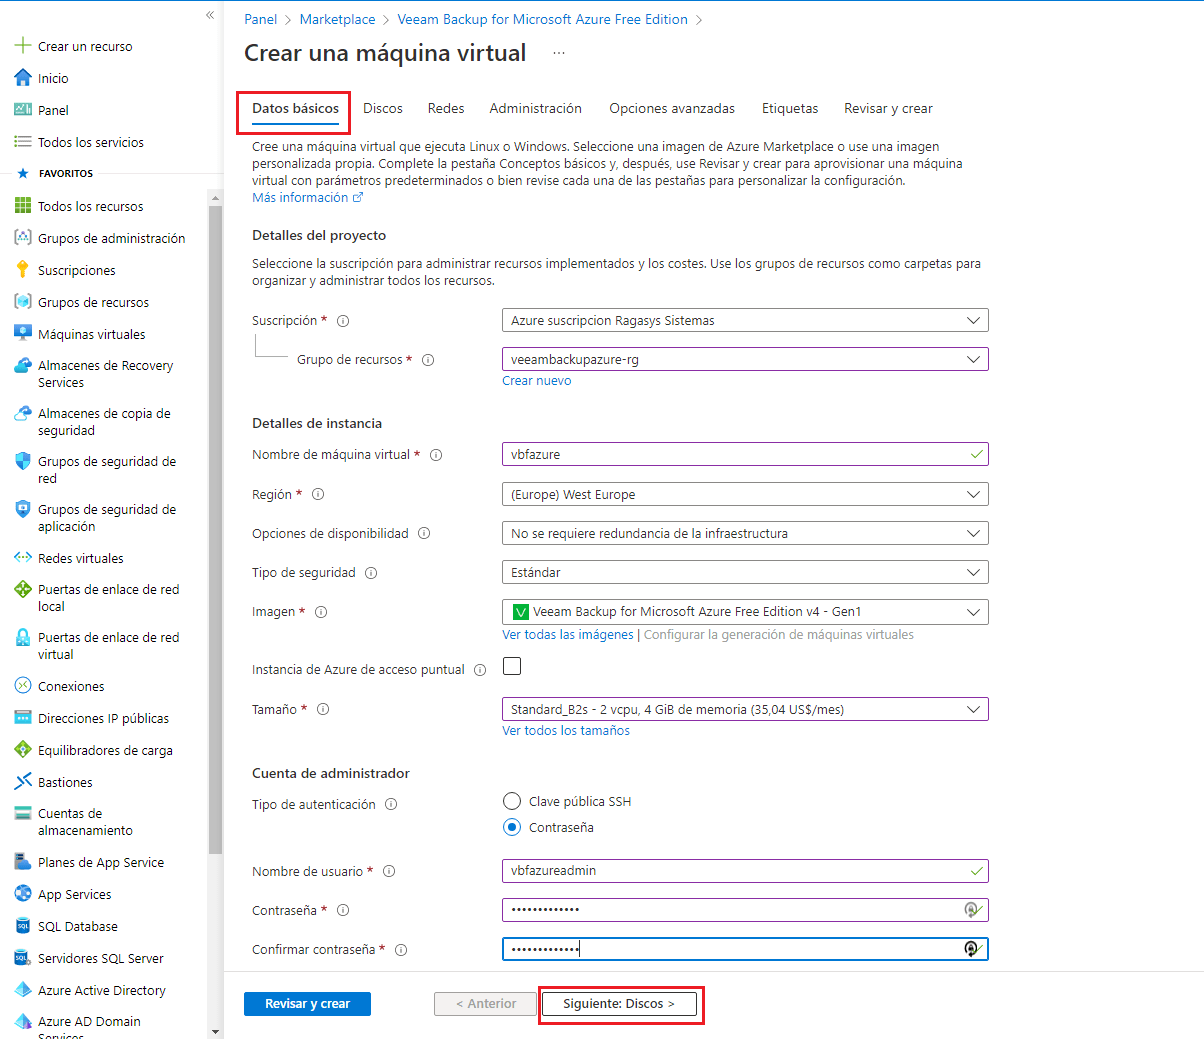This screenshot has height=1039, width=1204.
Task: Switch to the Redes tab
Action: 446,108
